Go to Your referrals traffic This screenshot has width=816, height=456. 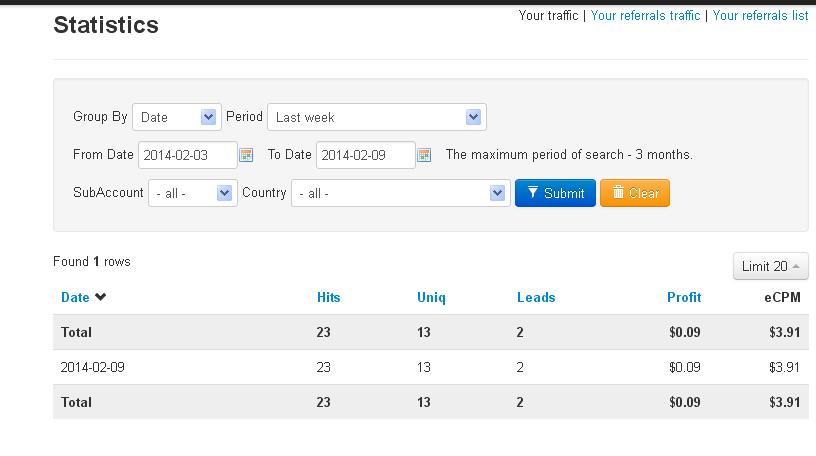(x=645, y=16)
